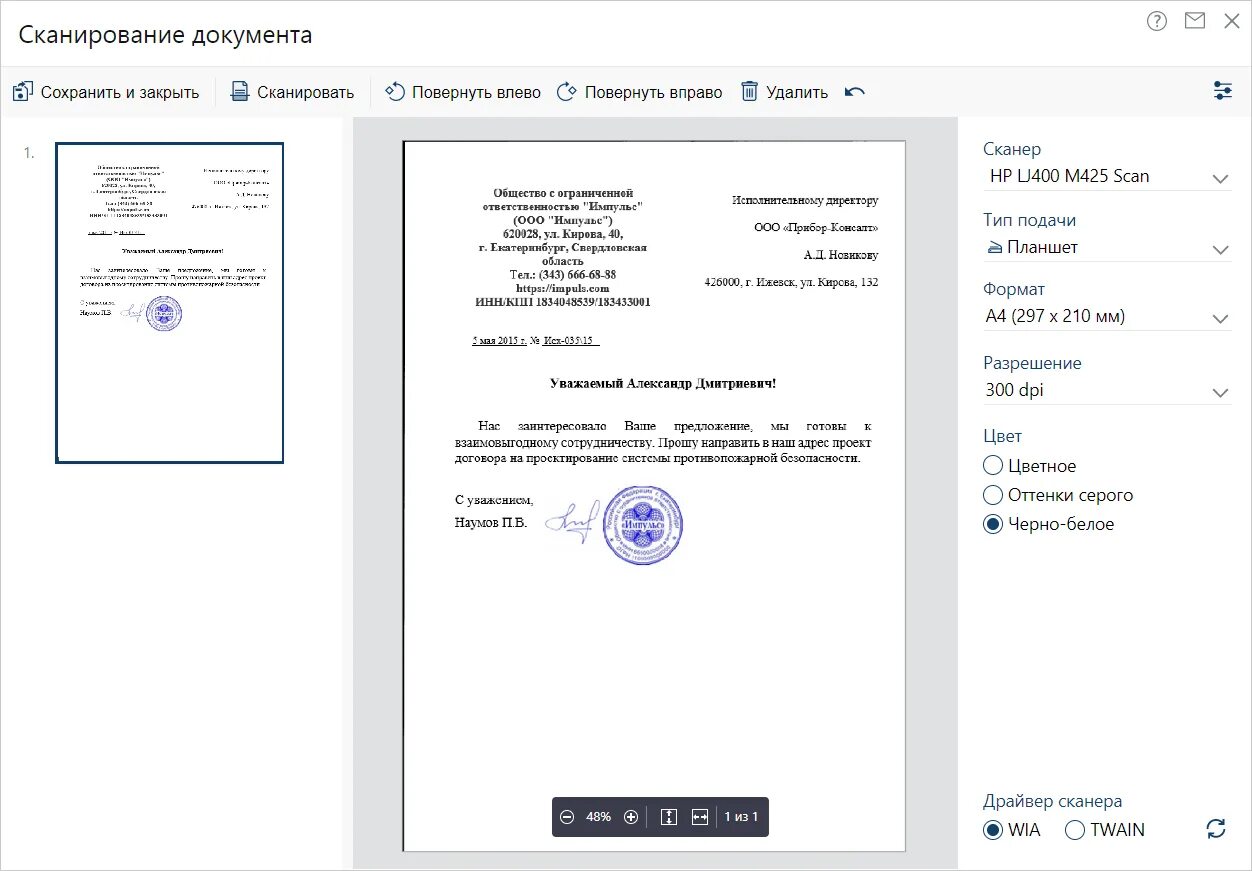
Task: Select page 1 thumbnail
Action: [169, 303]
